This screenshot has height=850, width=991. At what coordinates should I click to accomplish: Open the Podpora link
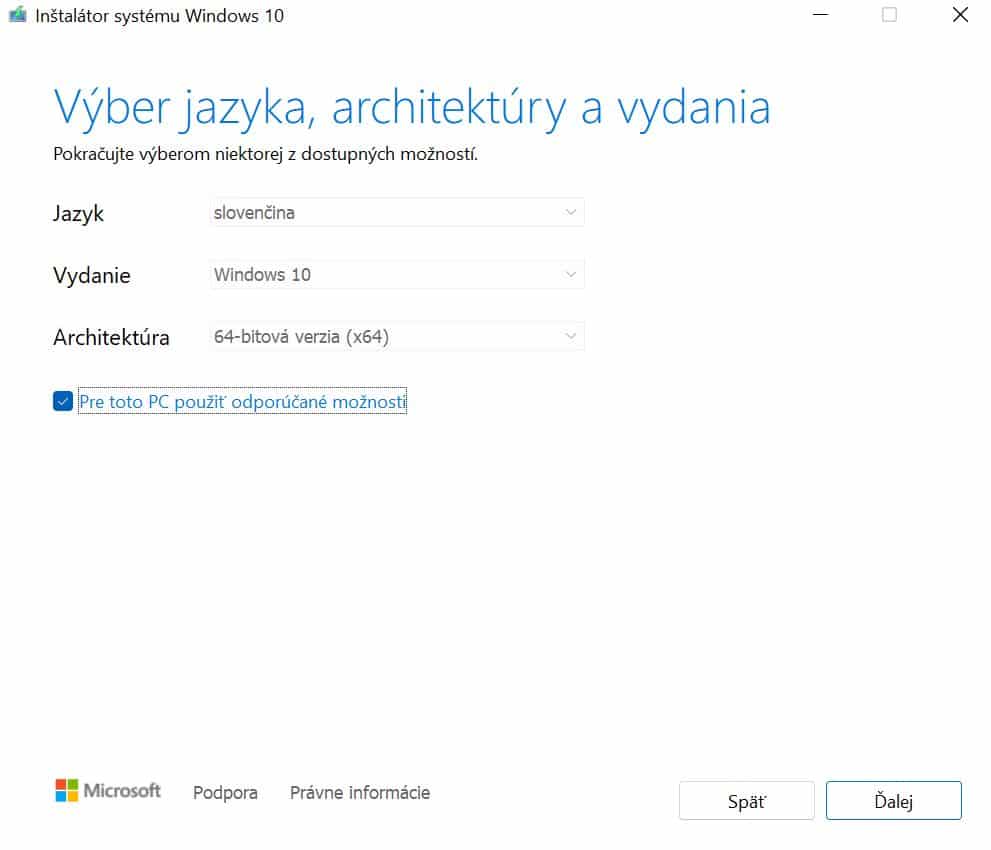click(225, 792)
